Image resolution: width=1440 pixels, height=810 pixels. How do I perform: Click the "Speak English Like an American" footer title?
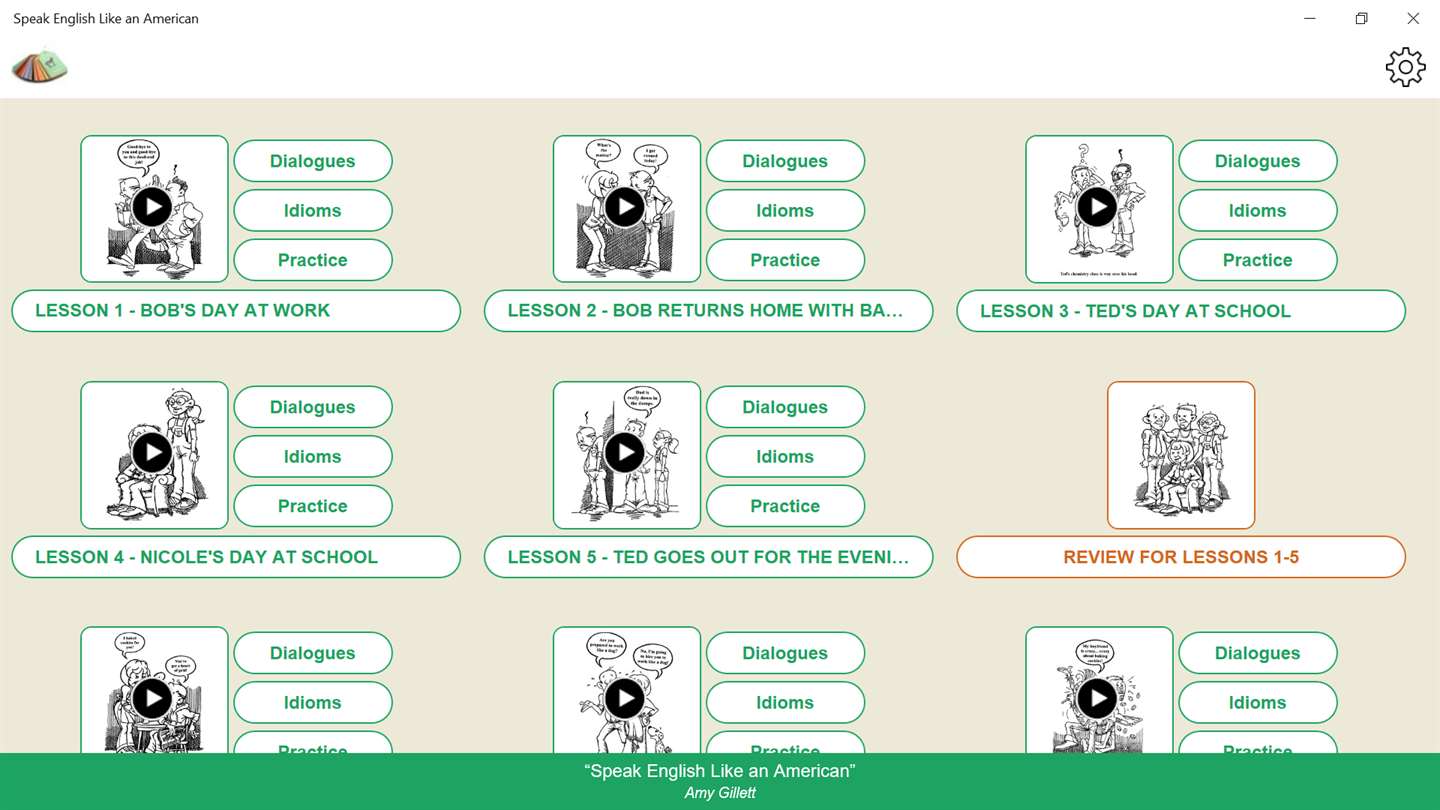tap(720, 771)
